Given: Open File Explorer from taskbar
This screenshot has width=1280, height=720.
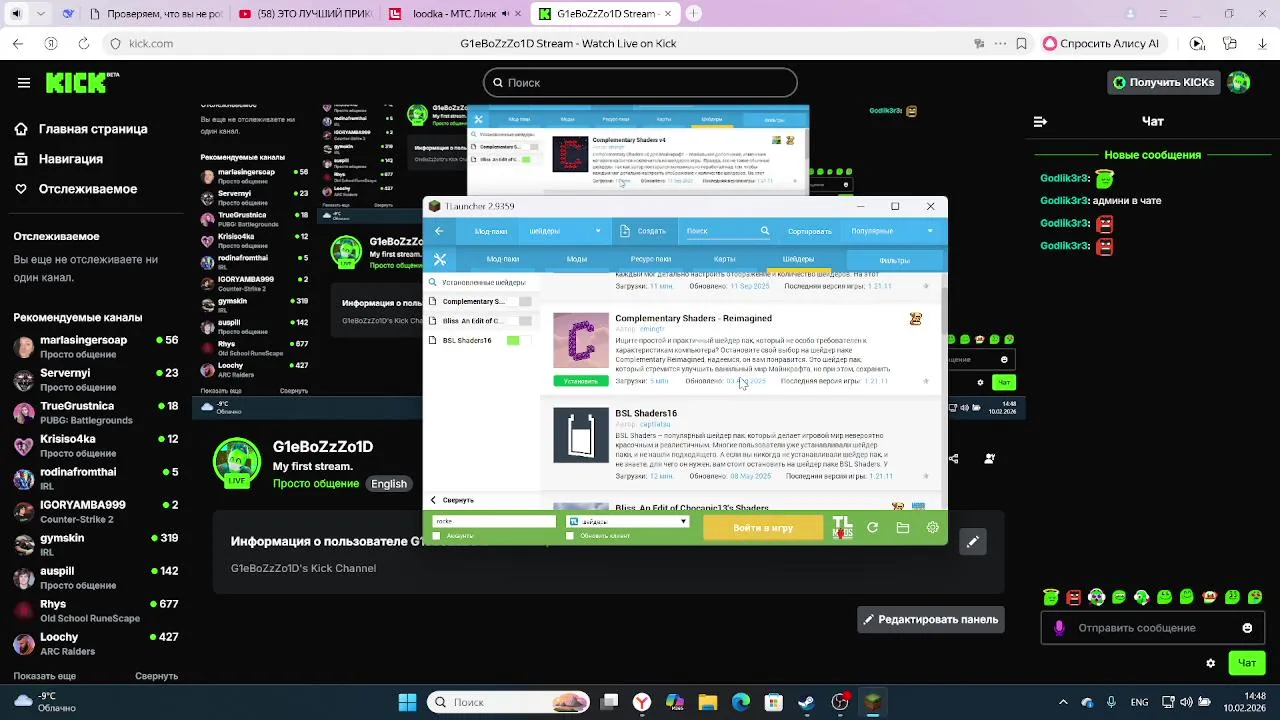Looking at the screenshot, I should [708, 702].
